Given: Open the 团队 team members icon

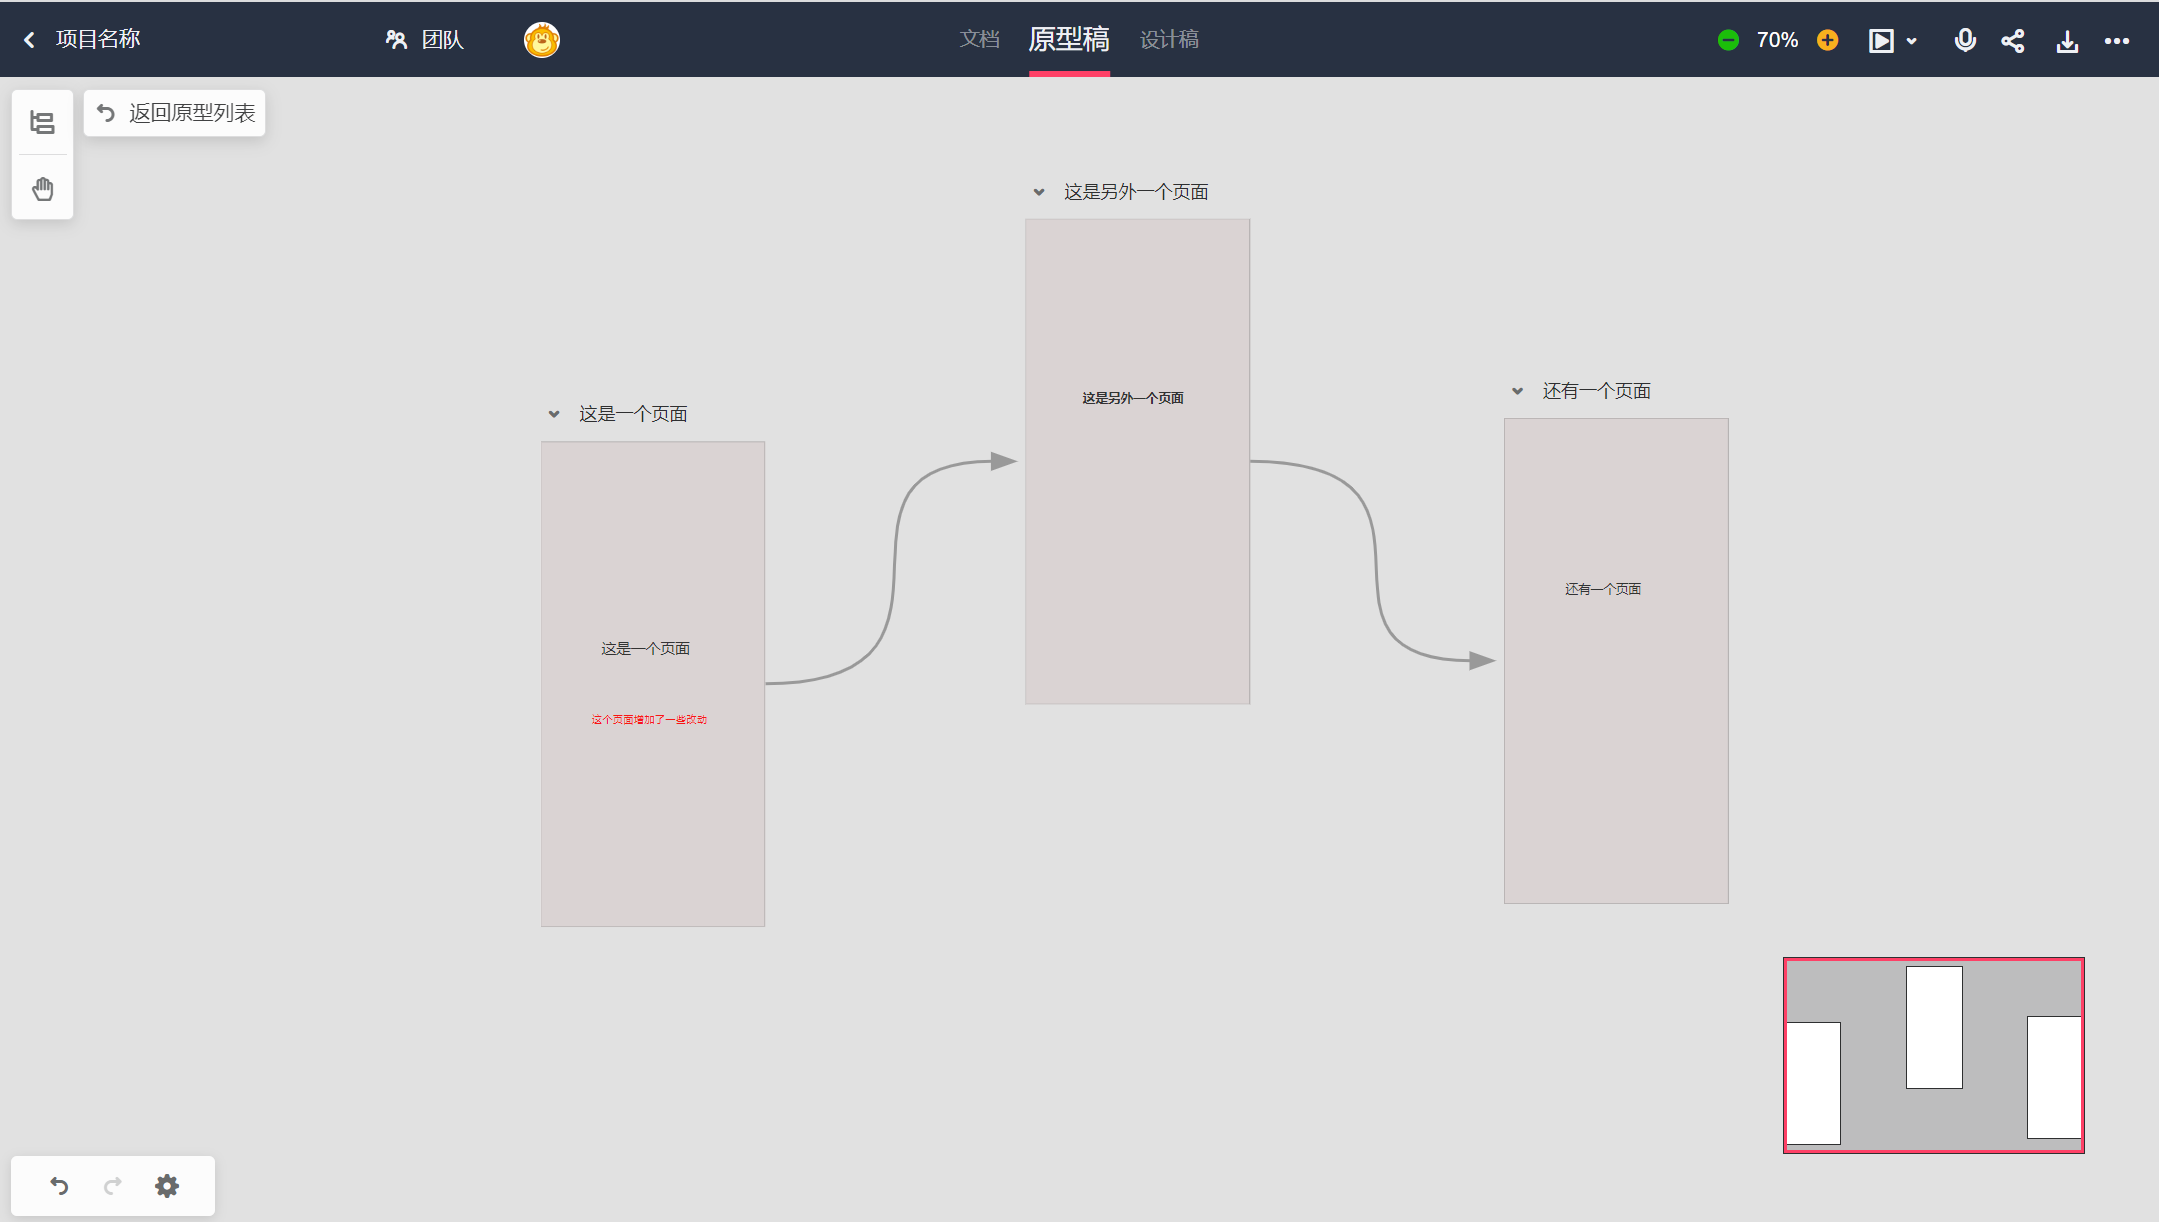Looking at the screenshot, I should coord(397,40).
